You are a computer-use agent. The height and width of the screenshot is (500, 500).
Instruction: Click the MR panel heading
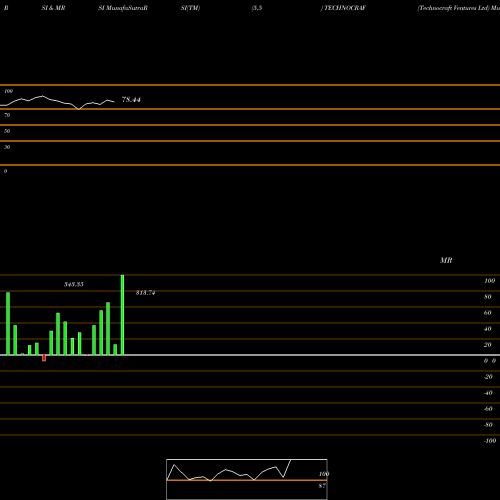[x=446, y=260]
